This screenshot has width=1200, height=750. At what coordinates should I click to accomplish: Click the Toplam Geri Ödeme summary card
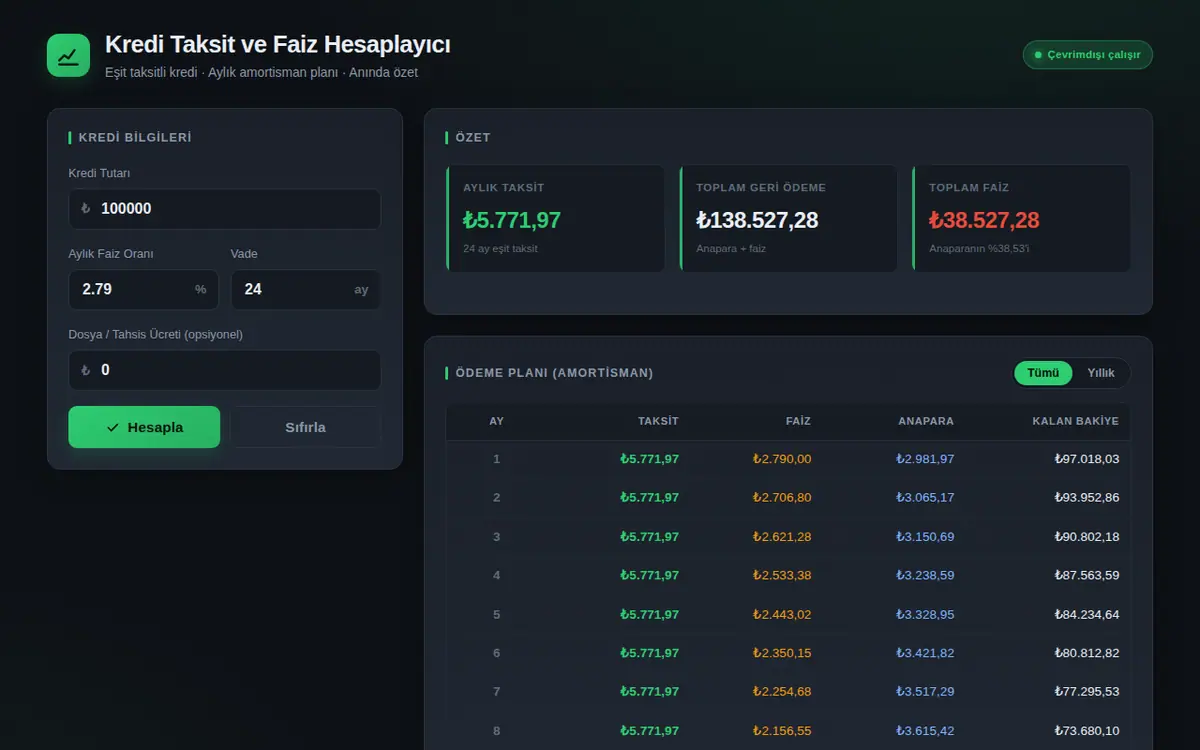(788, 218)
